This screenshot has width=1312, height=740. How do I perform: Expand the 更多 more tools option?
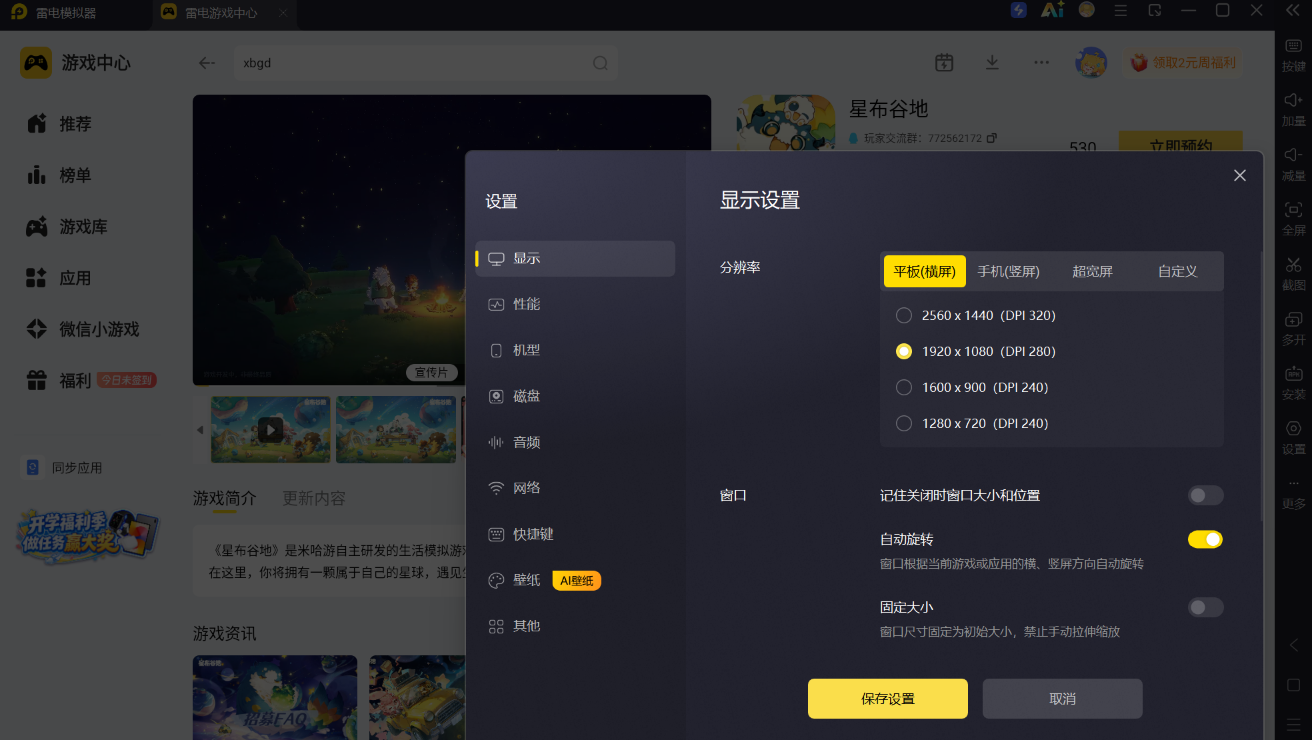click(x=1293, y=493)
